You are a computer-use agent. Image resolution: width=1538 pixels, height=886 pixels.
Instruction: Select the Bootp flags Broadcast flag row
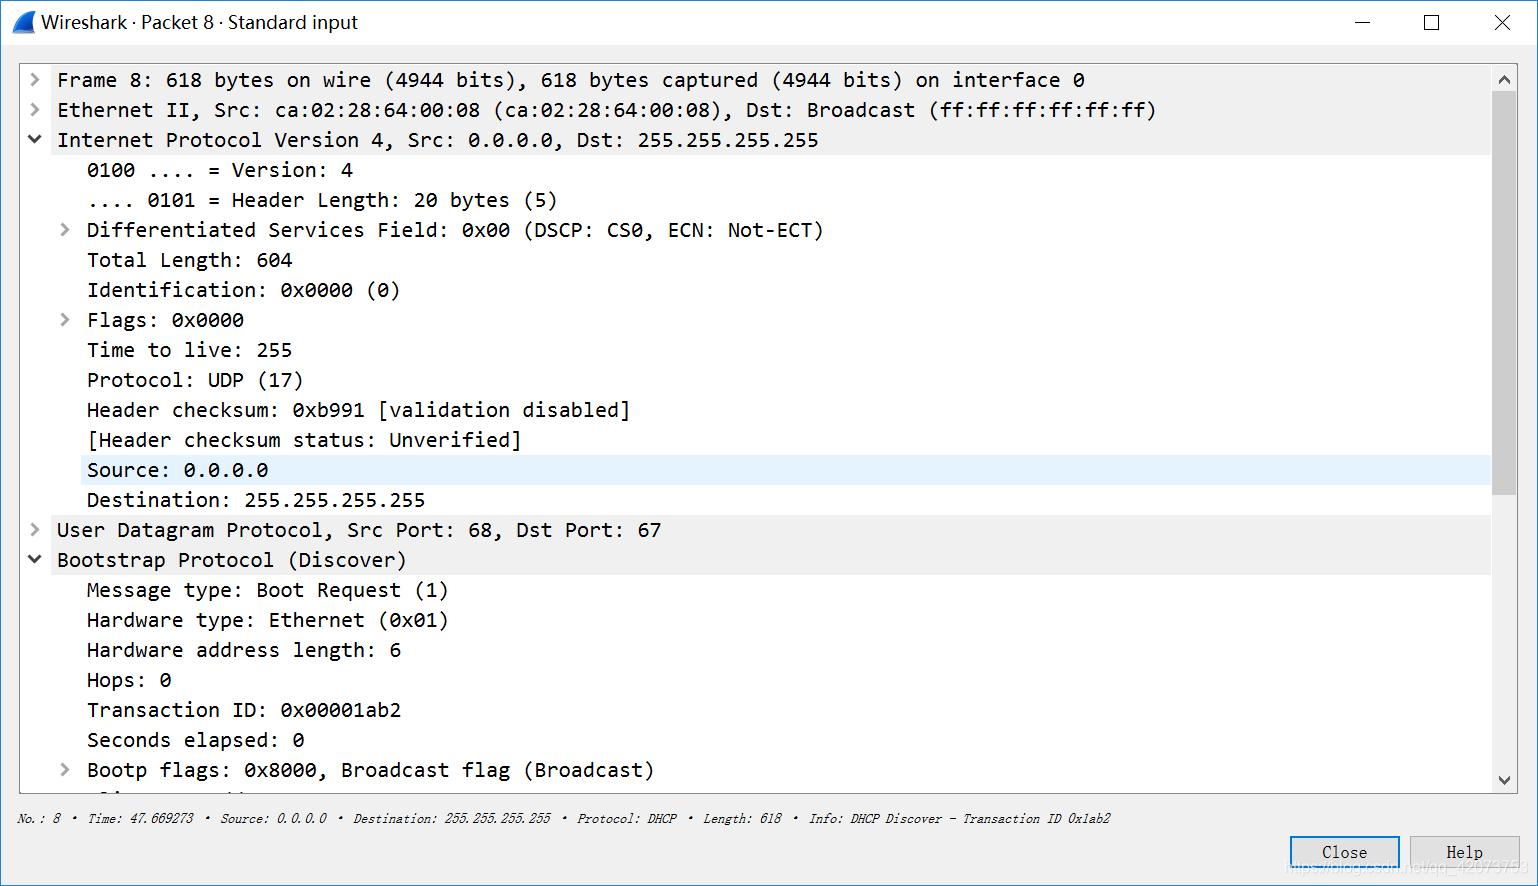coord(785,770)
